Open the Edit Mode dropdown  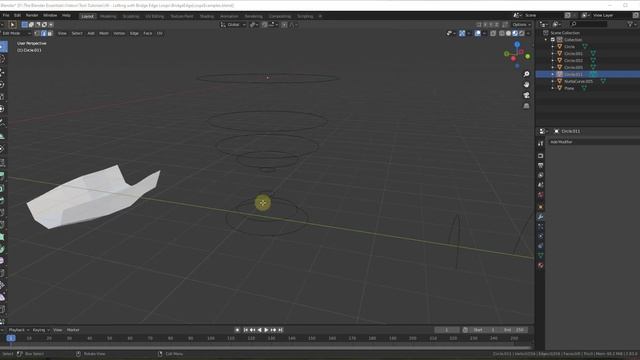(x=16, y=33)
